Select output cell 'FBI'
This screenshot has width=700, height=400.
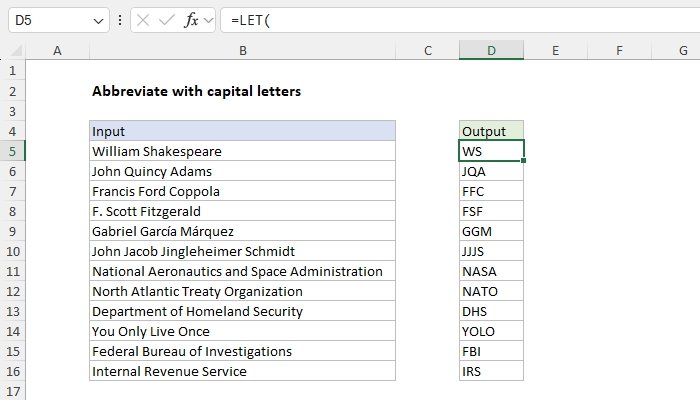[491, 351]
